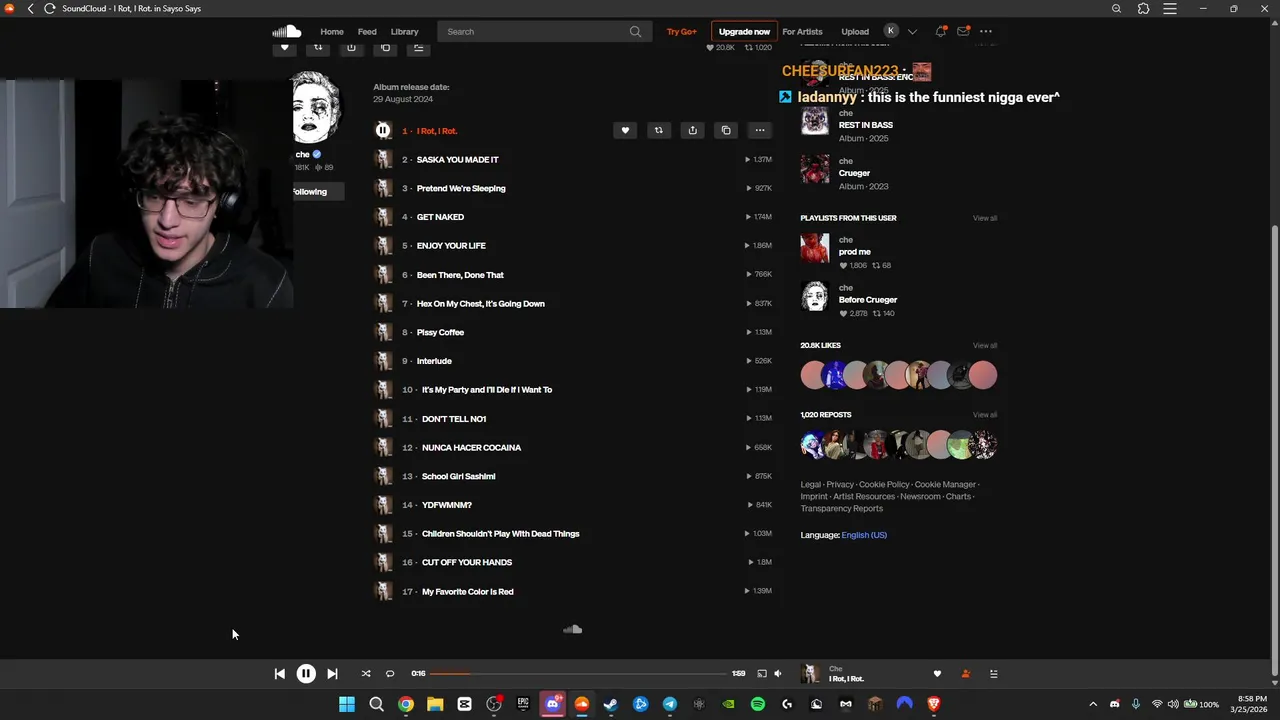Open the cast icon in player bar
Image resolution: width=1280 pixels, height=720 pixels.
point(761,674)
